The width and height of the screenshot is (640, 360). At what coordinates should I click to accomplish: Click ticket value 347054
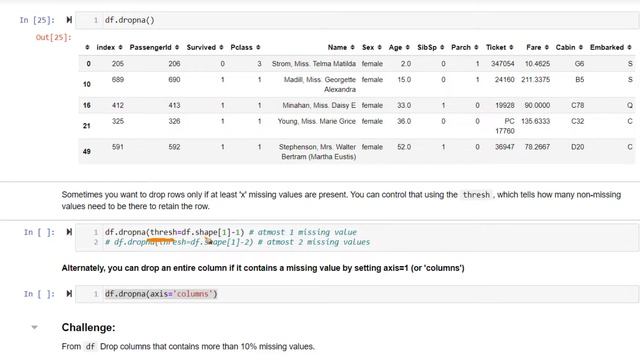pyautogui.click(x=502, y=64)
